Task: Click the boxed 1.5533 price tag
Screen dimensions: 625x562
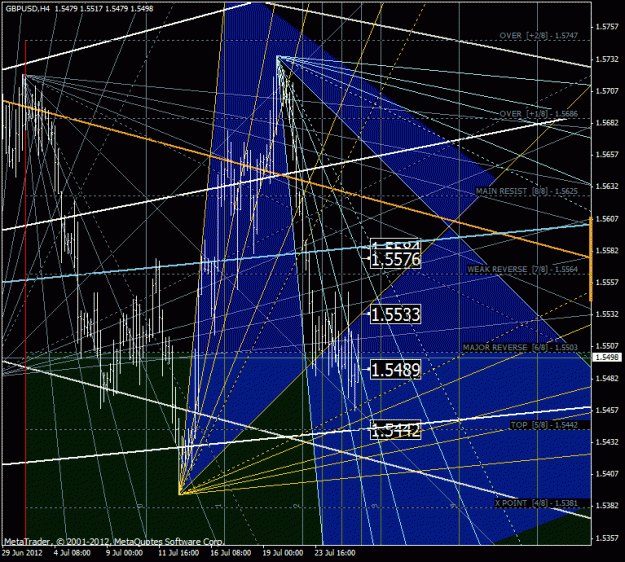Action: (x=395, y=315)
